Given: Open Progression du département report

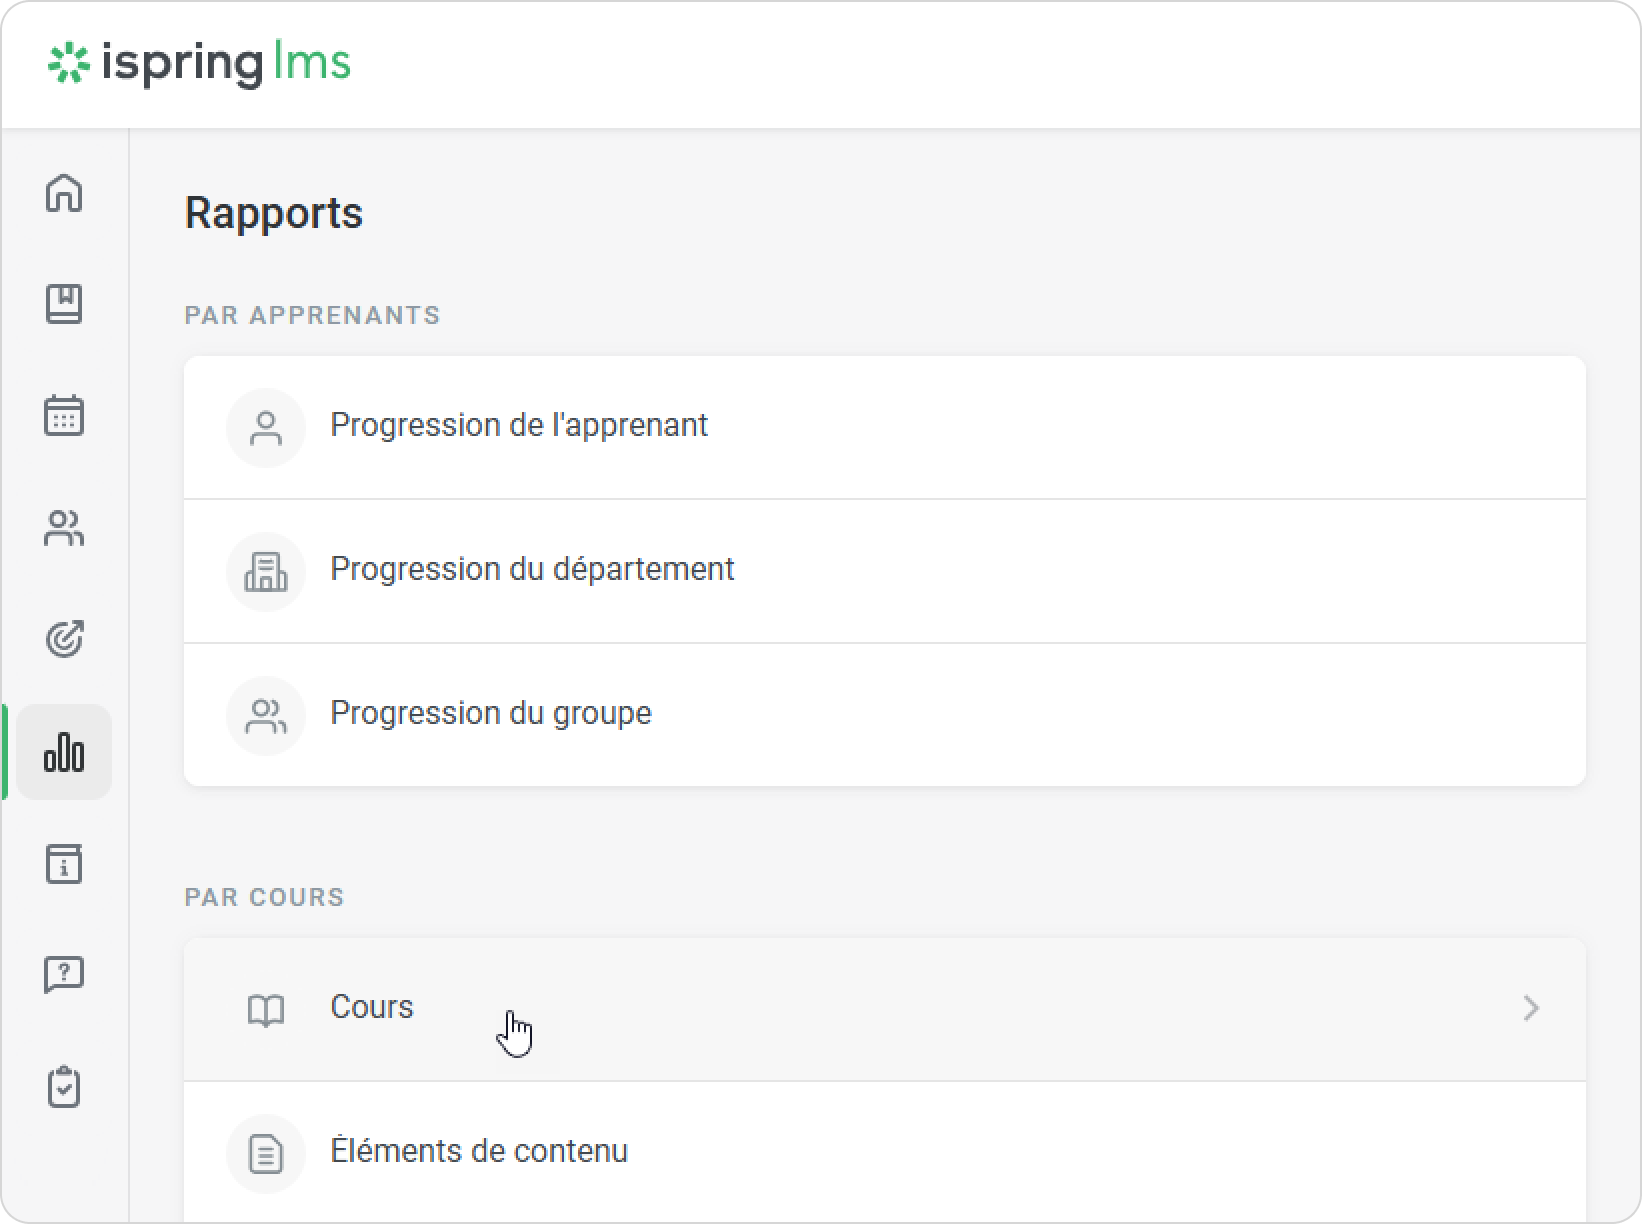Looking at the screenshot, I should pyautogui.click(x=532, y=570).
